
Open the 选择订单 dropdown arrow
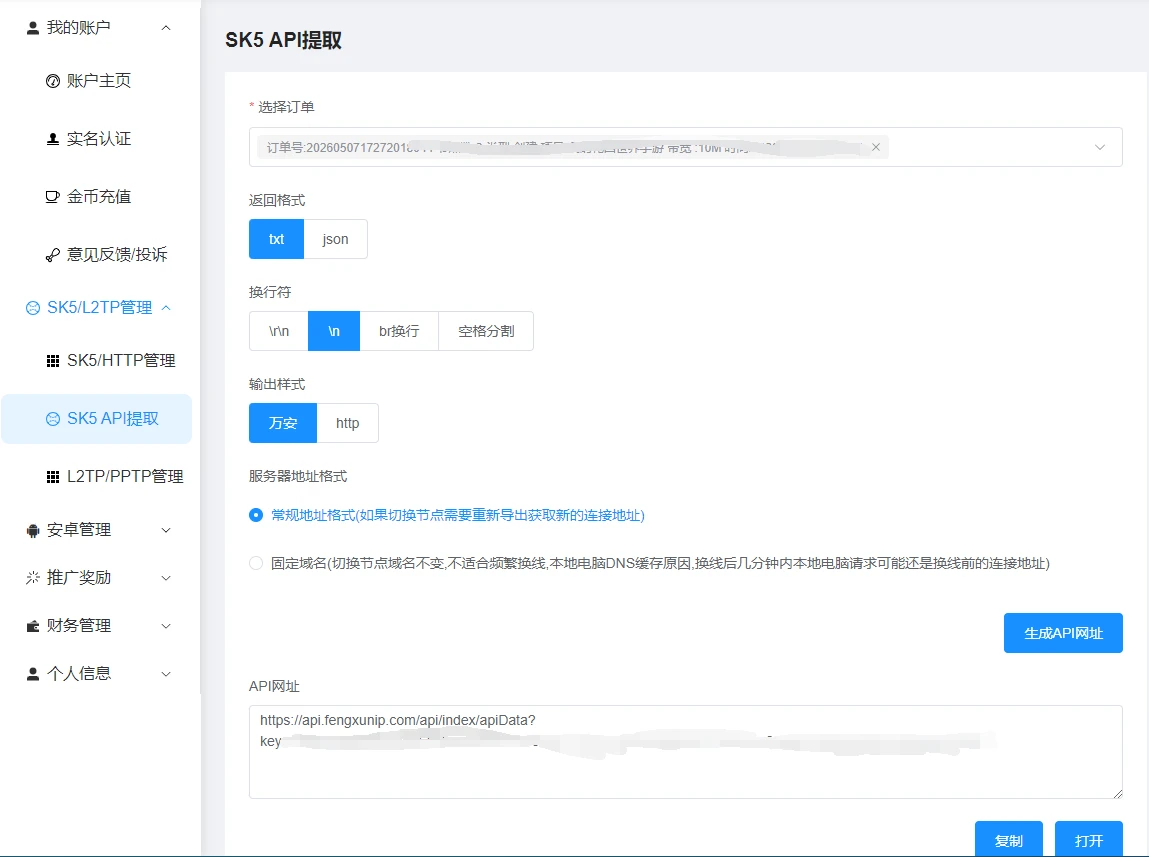(1100, 147)
